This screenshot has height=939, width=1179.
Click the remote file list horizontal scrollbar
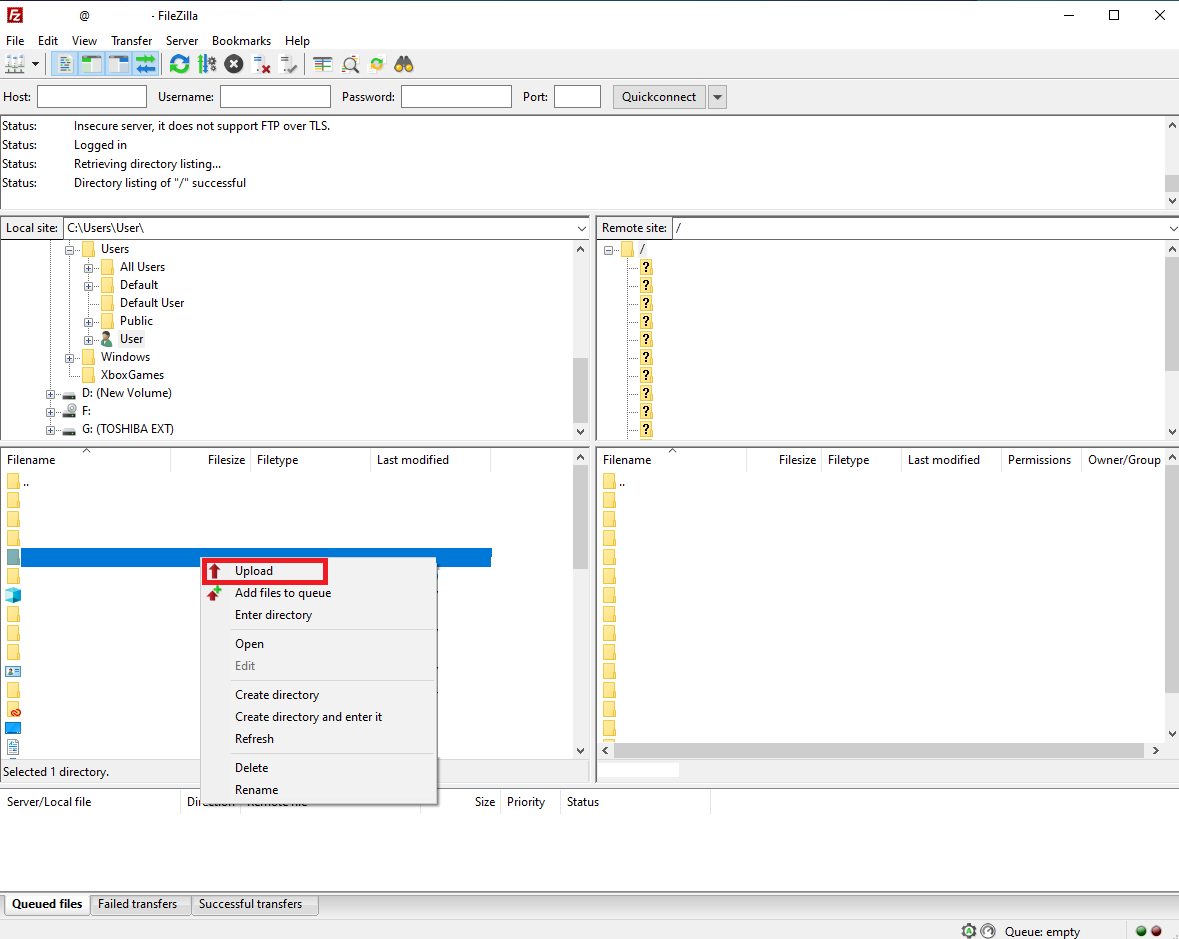click(x=879, y=751)
